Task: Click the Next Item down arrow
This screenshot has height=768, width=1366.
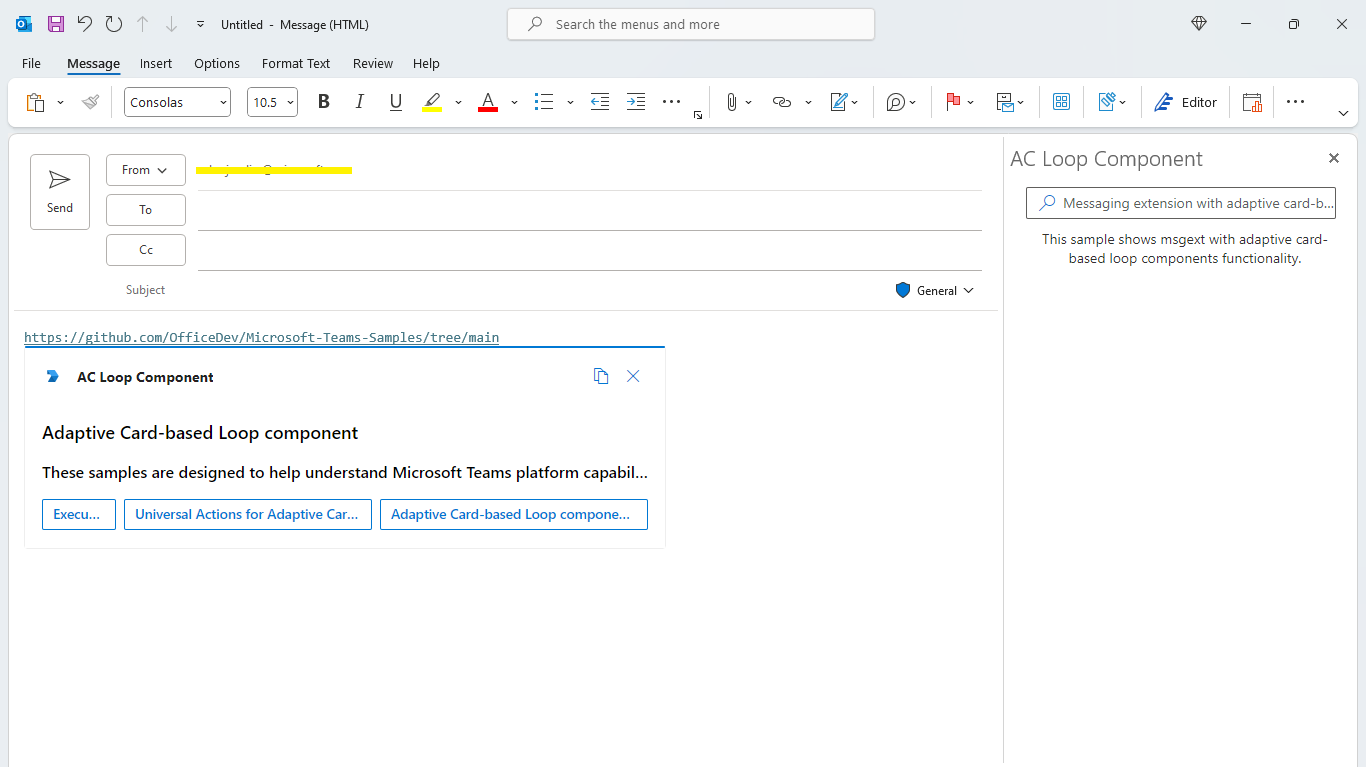Action: [x=171, y=24]
